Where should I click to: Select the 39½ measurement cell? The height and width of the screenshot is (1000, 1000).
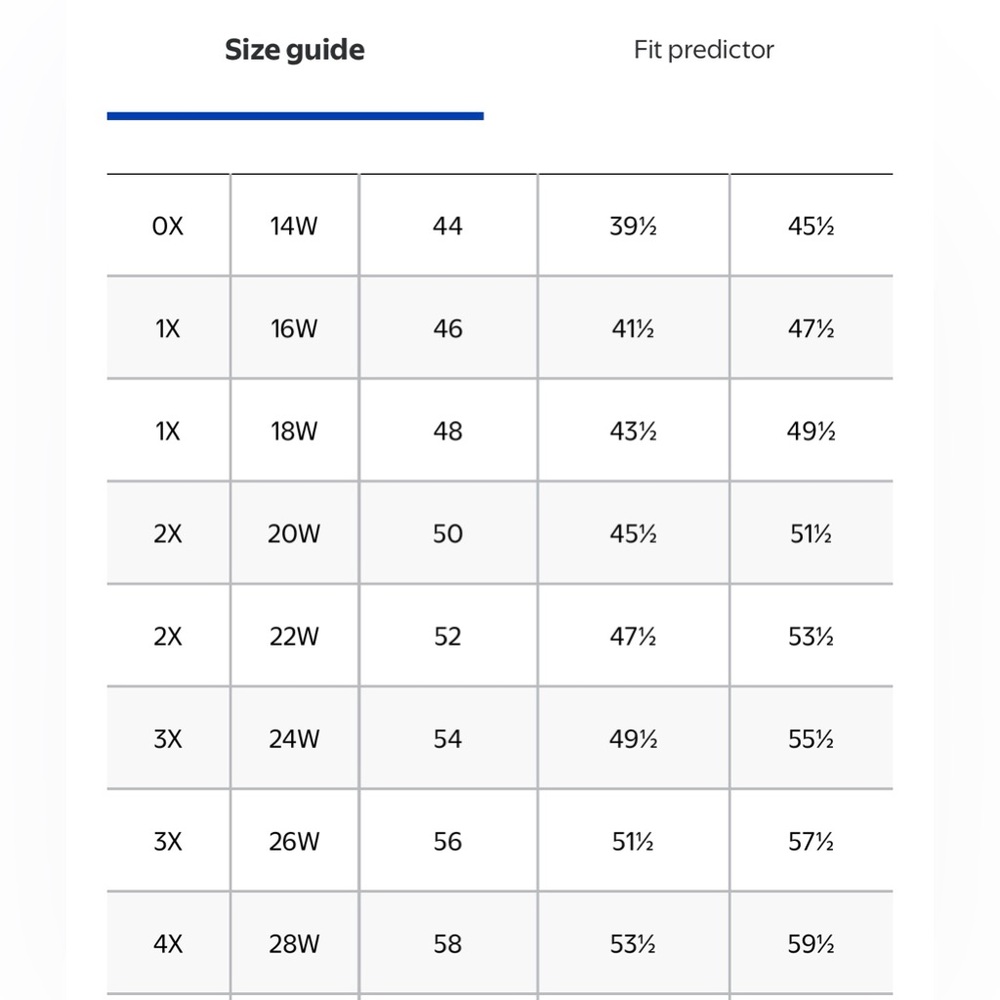click(x=633, y=226)
